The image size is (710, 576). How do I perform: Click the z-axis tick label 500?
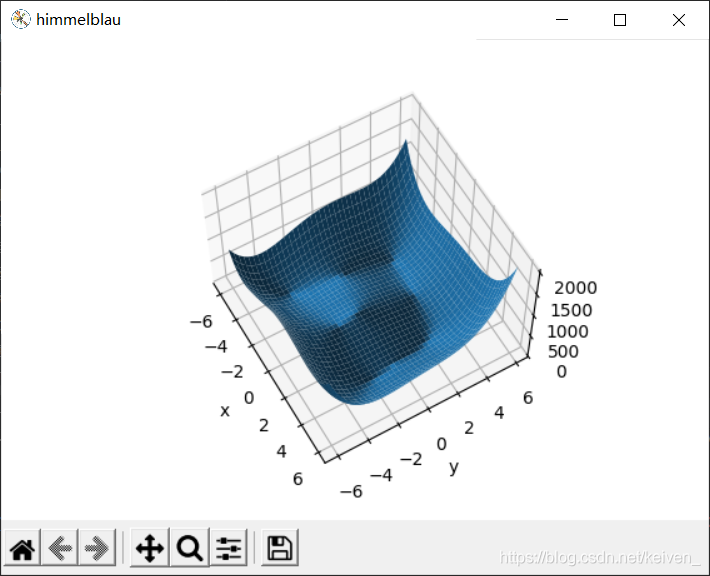click(563, 352)
